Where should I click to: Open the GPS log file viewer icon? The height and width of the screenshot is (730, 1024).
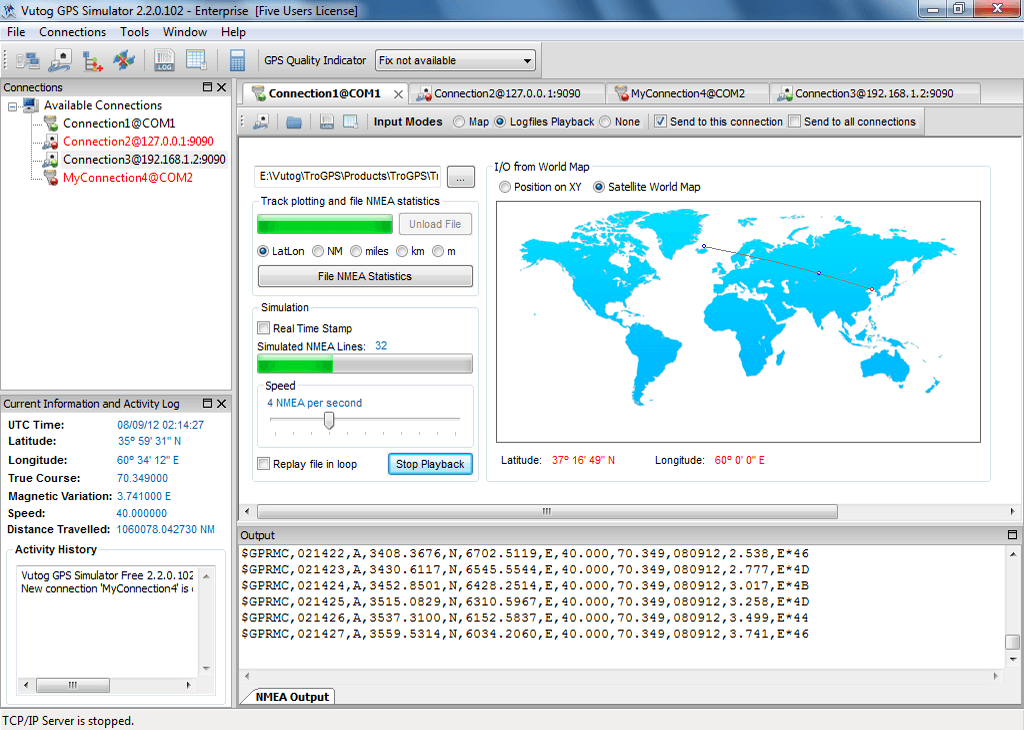164,59
